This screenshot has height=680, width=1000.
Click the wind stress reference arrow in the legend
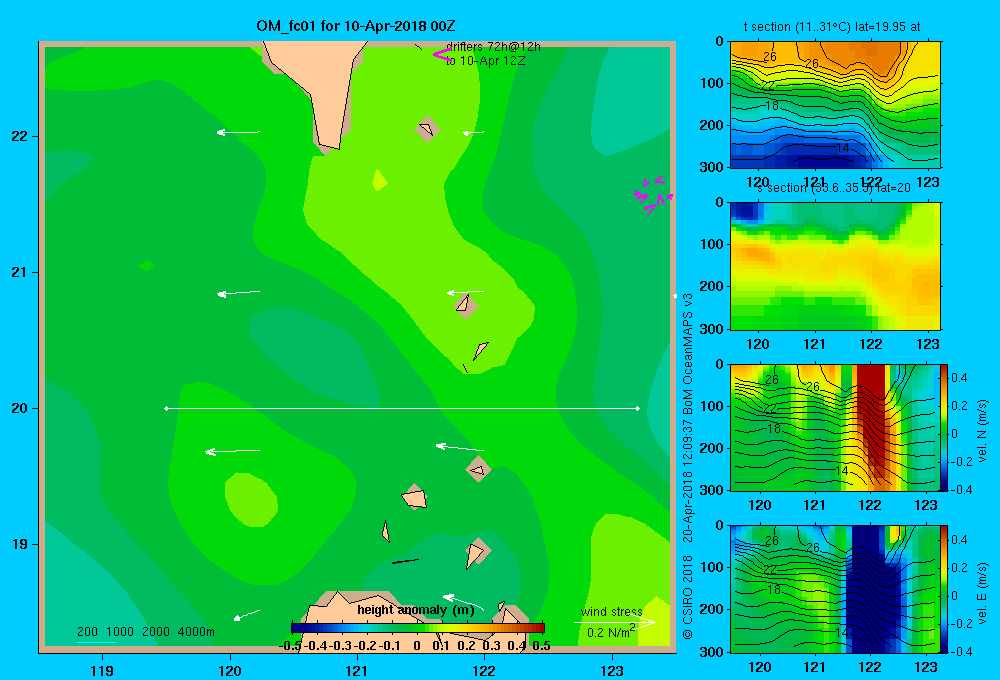[615, 622]
